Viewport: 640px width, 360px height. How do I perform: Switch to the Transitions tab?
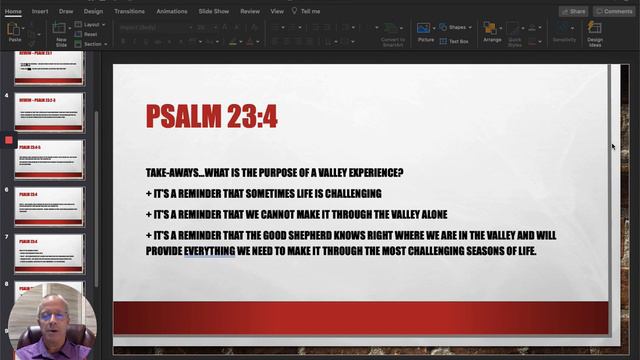pyautogui.click(x=129, y=11)
